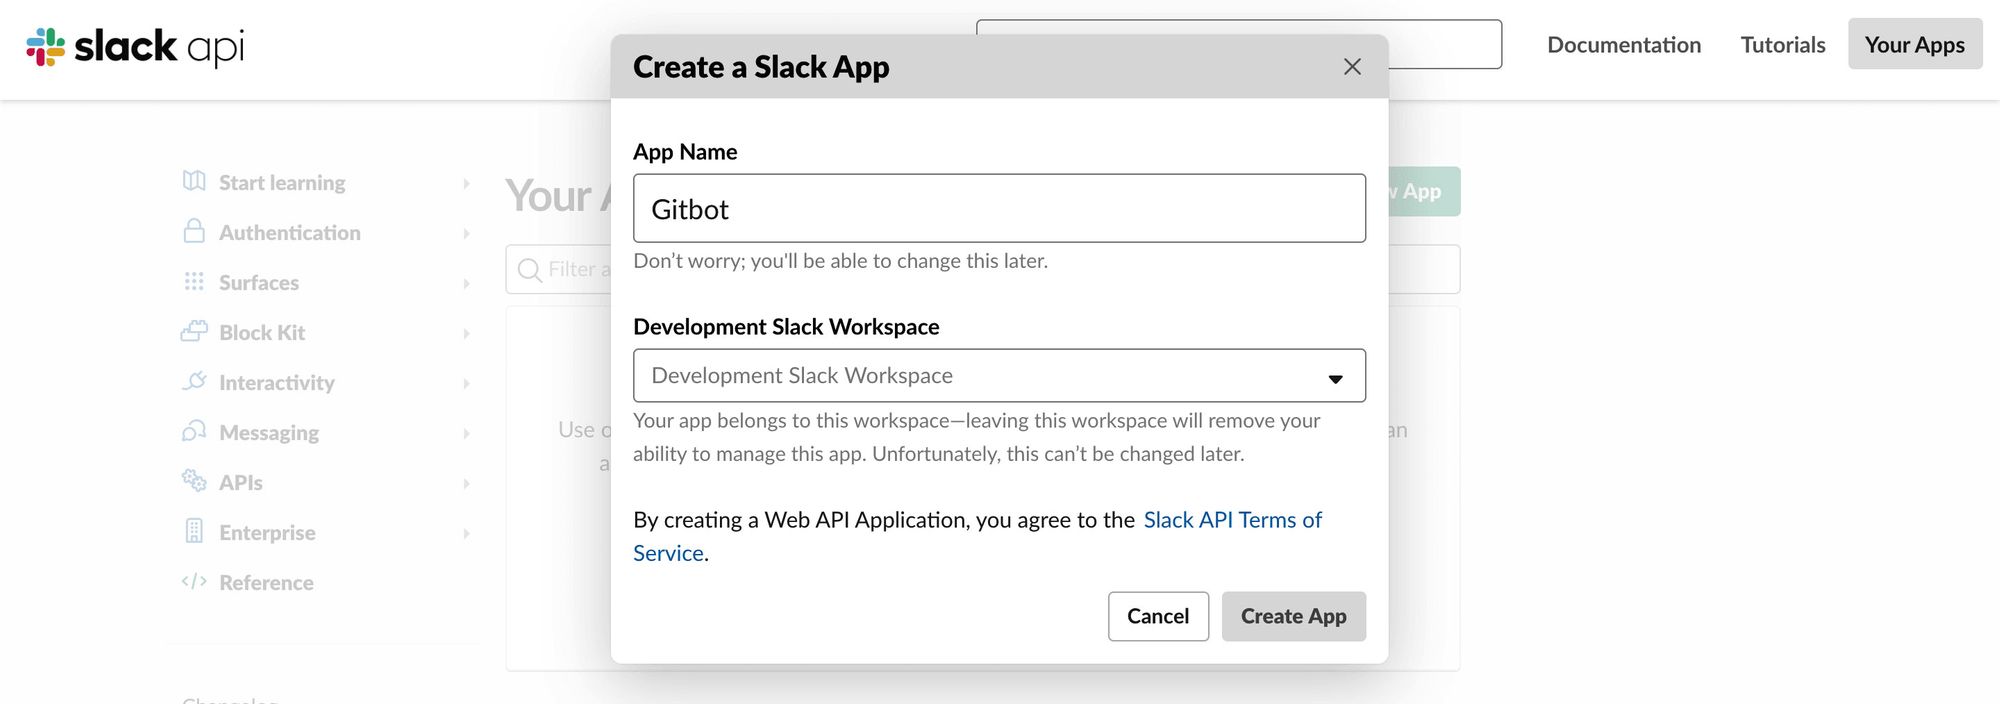
Task: Close the Create a Slack App dialog
Action: click(x=1352, y=67)
